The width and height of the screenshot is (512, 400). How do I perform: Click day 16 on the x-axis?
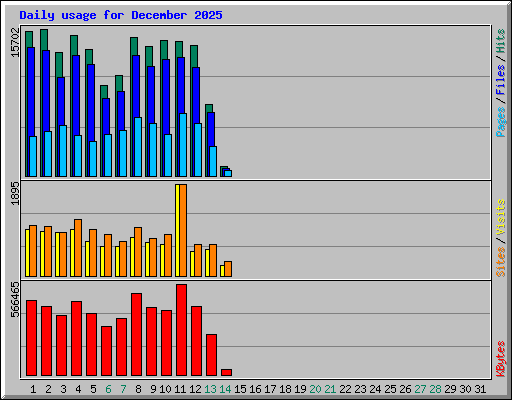[255, 389]
